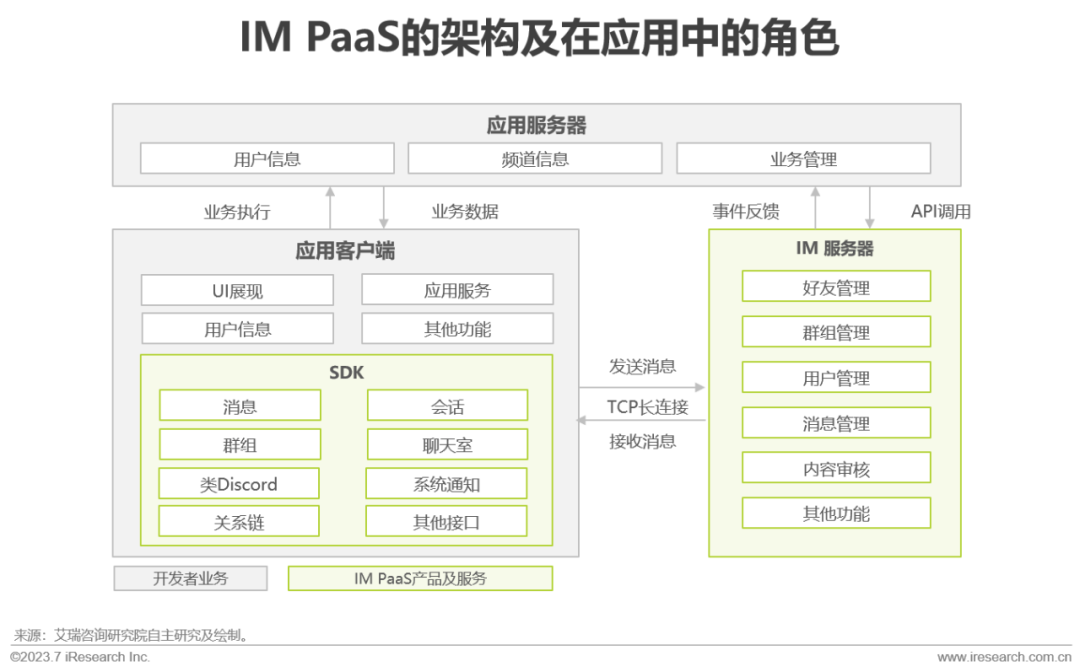This screenshot has height=672, width=1080.
Task: Select the 关系链 module
Action: [239, 521]
